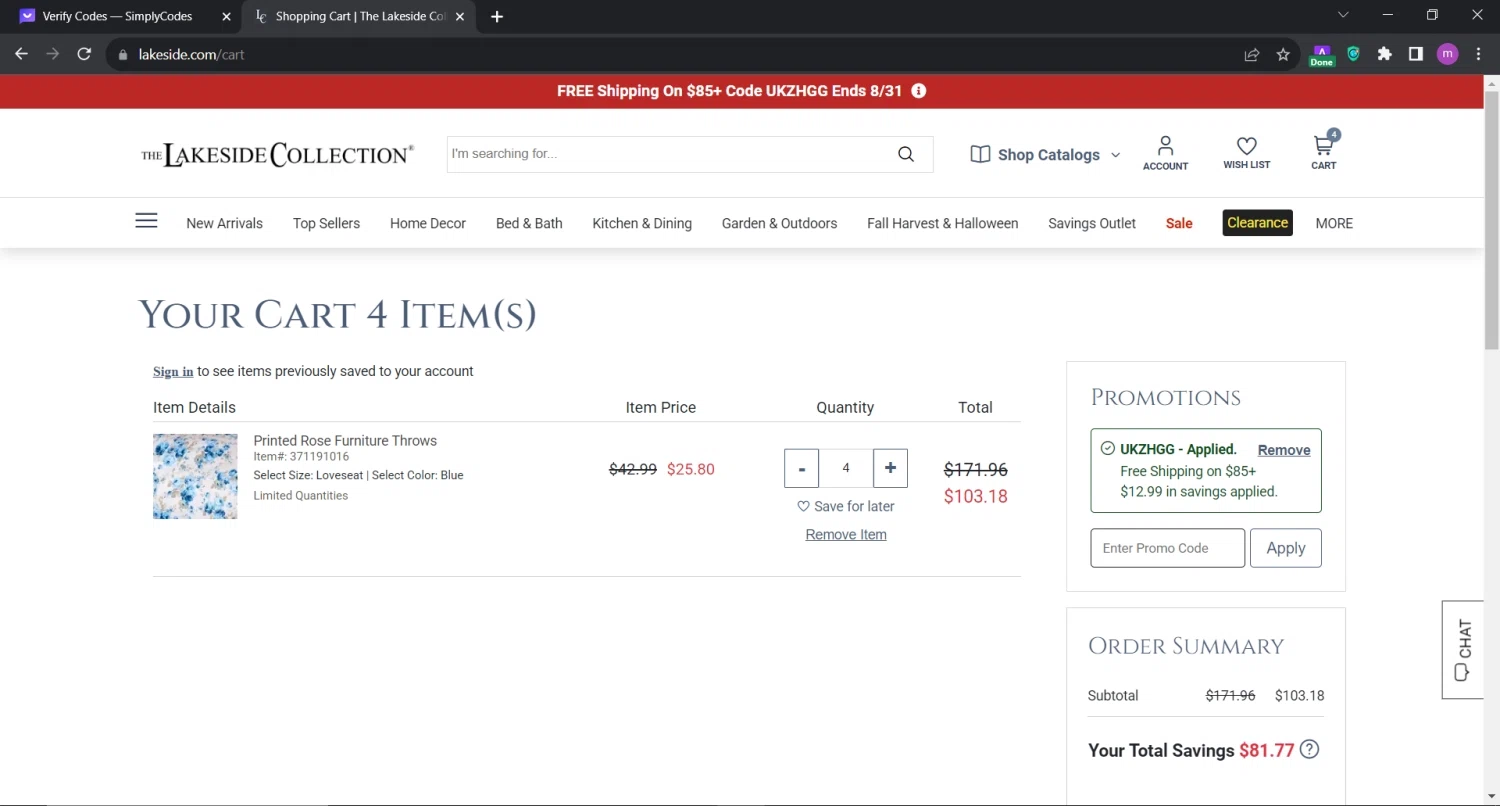Bookmark this page with star icon
This screenshot has height=806, width=1500.
pyautogui.click(x=1283, y=55)
